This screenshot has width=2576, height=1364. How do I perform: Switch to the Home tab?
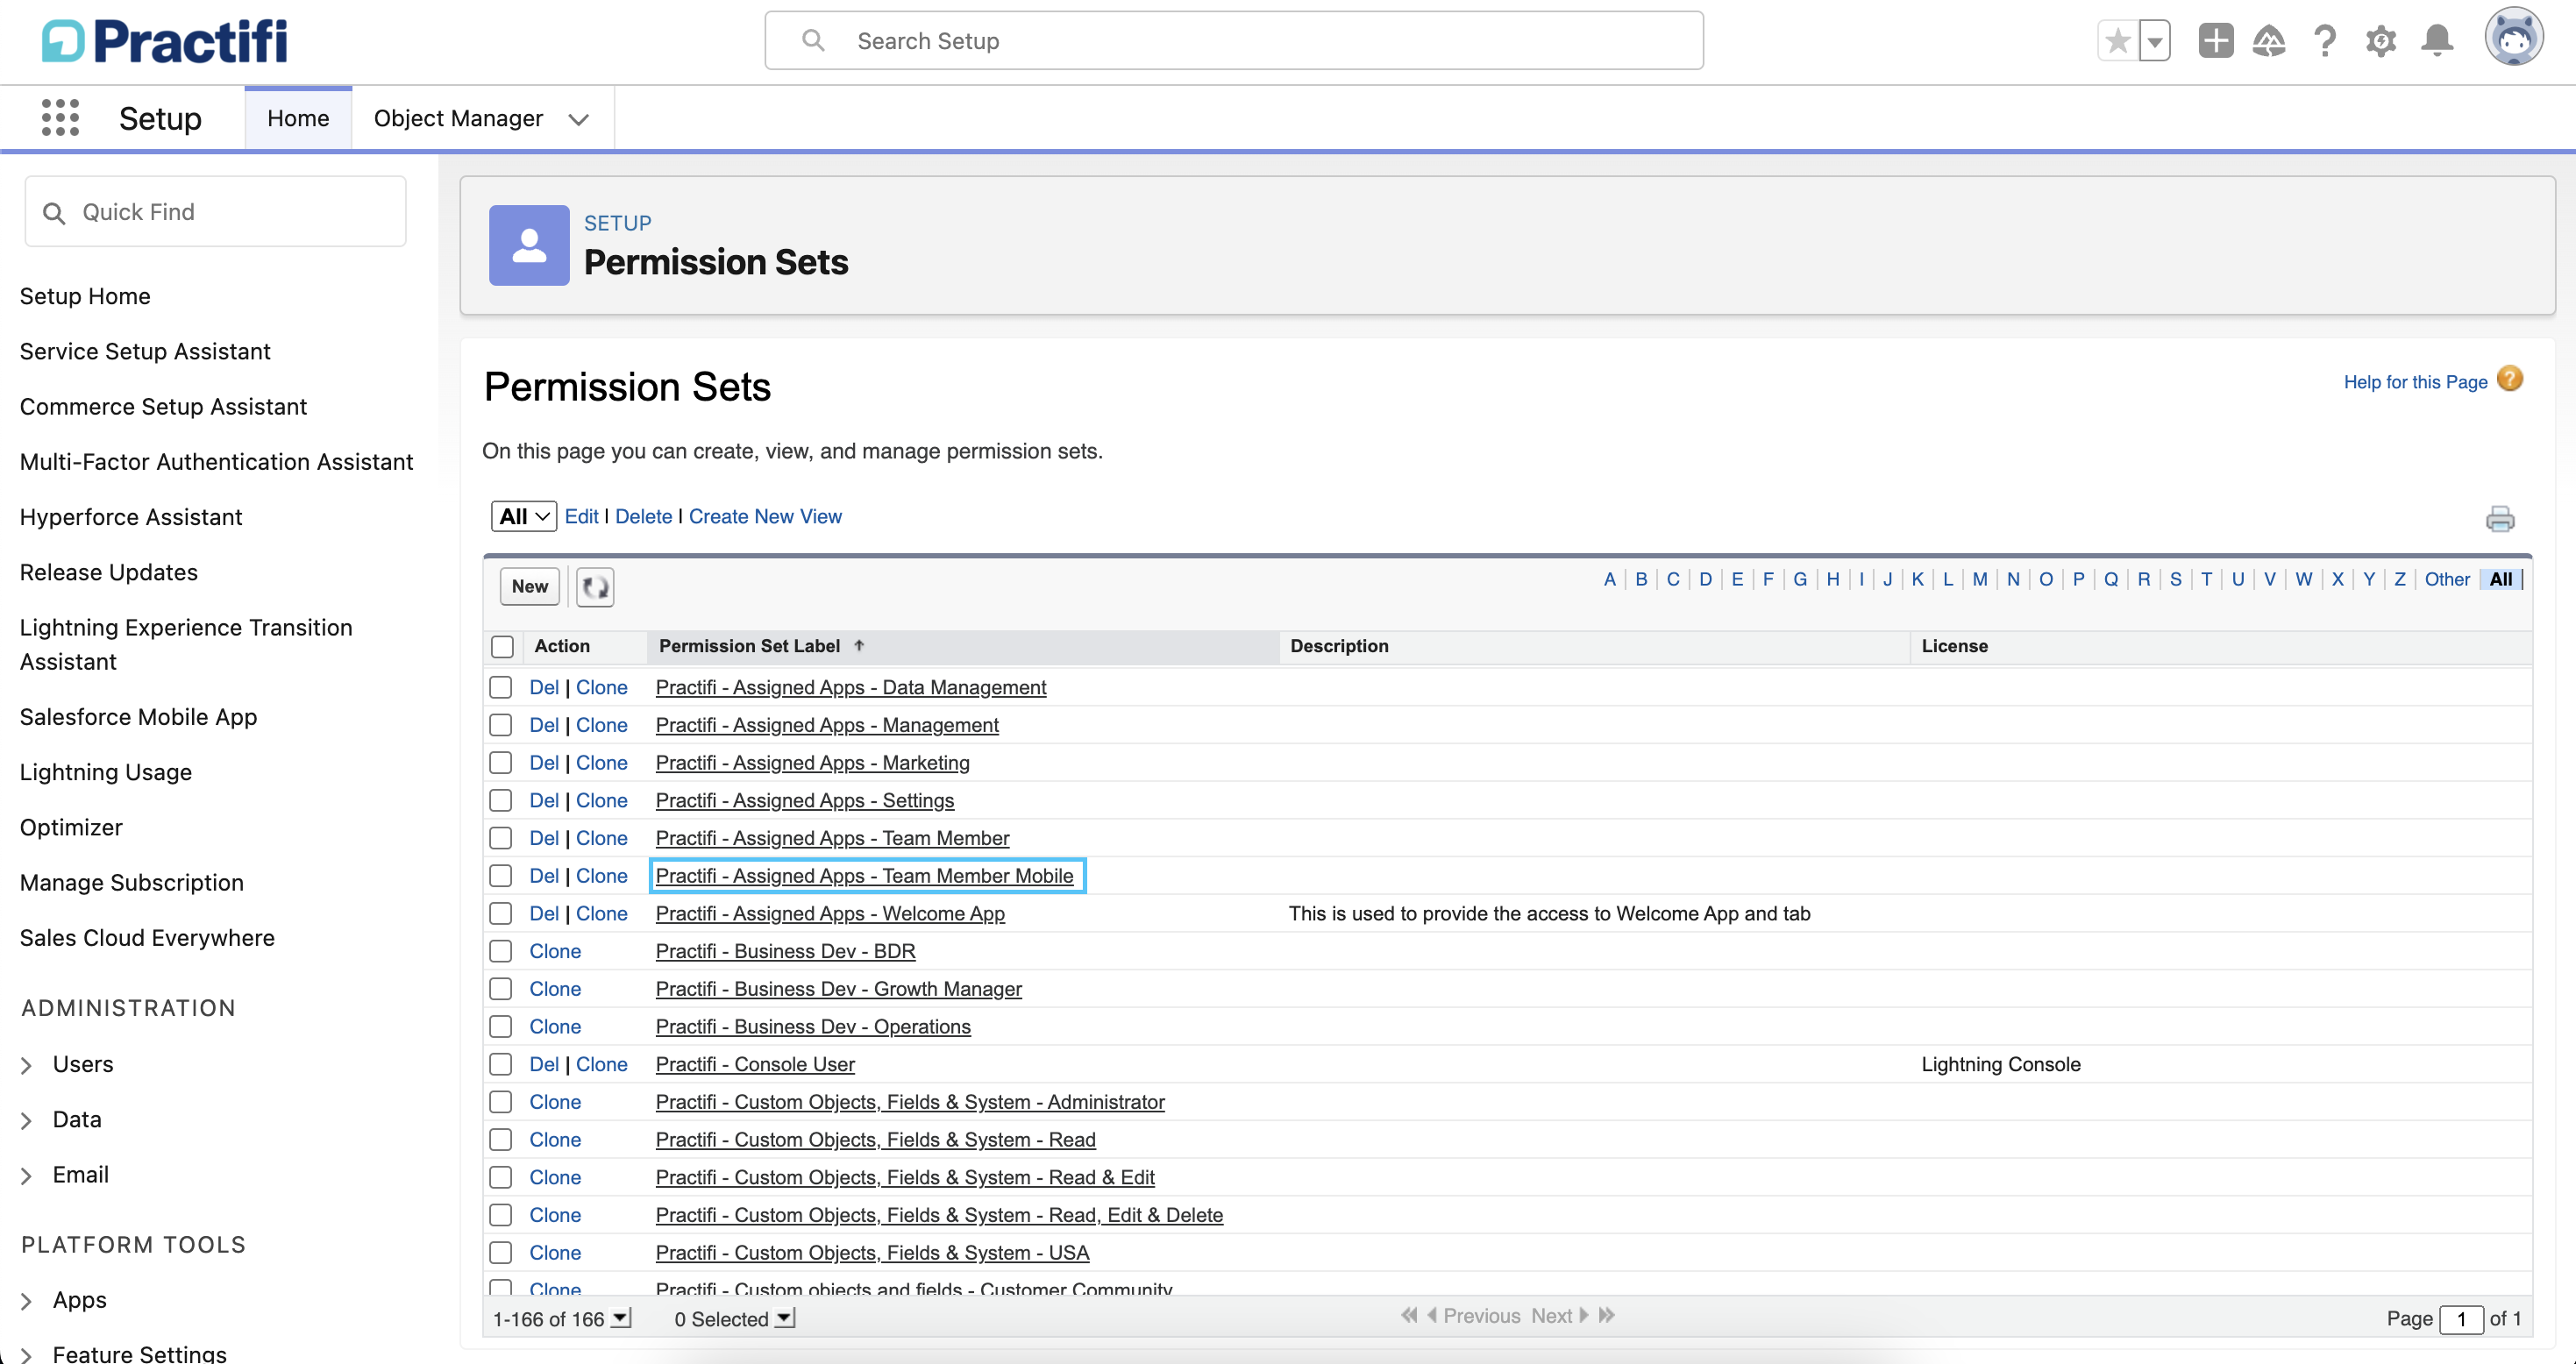298,118
